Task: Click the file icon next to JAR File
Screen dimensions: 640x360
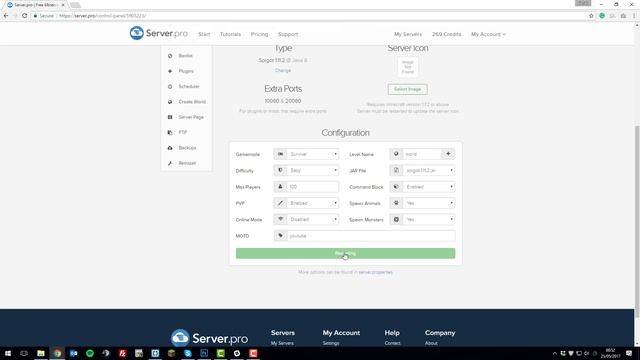Action: point(396,170)
